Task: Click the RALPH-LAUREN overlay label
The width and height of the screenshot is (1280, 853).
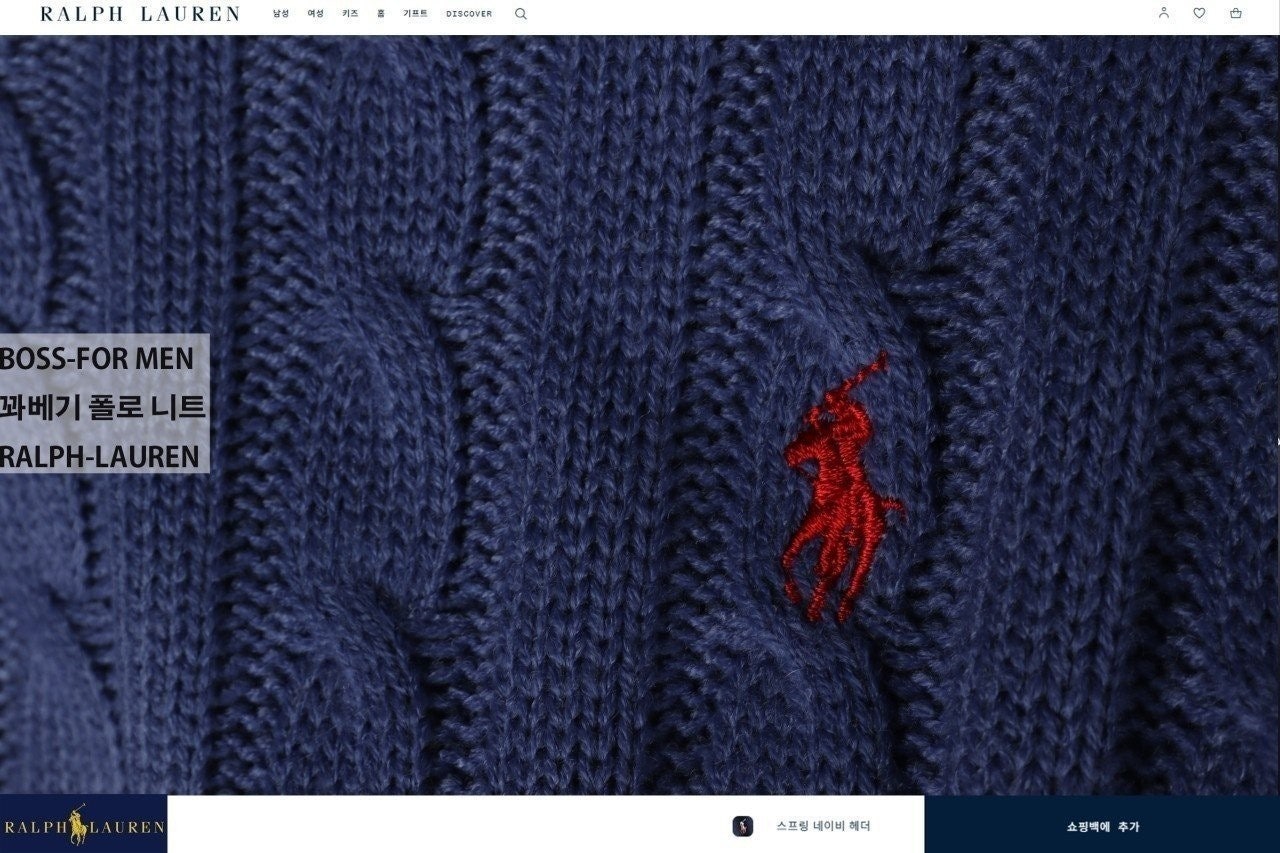Action: 100,457
